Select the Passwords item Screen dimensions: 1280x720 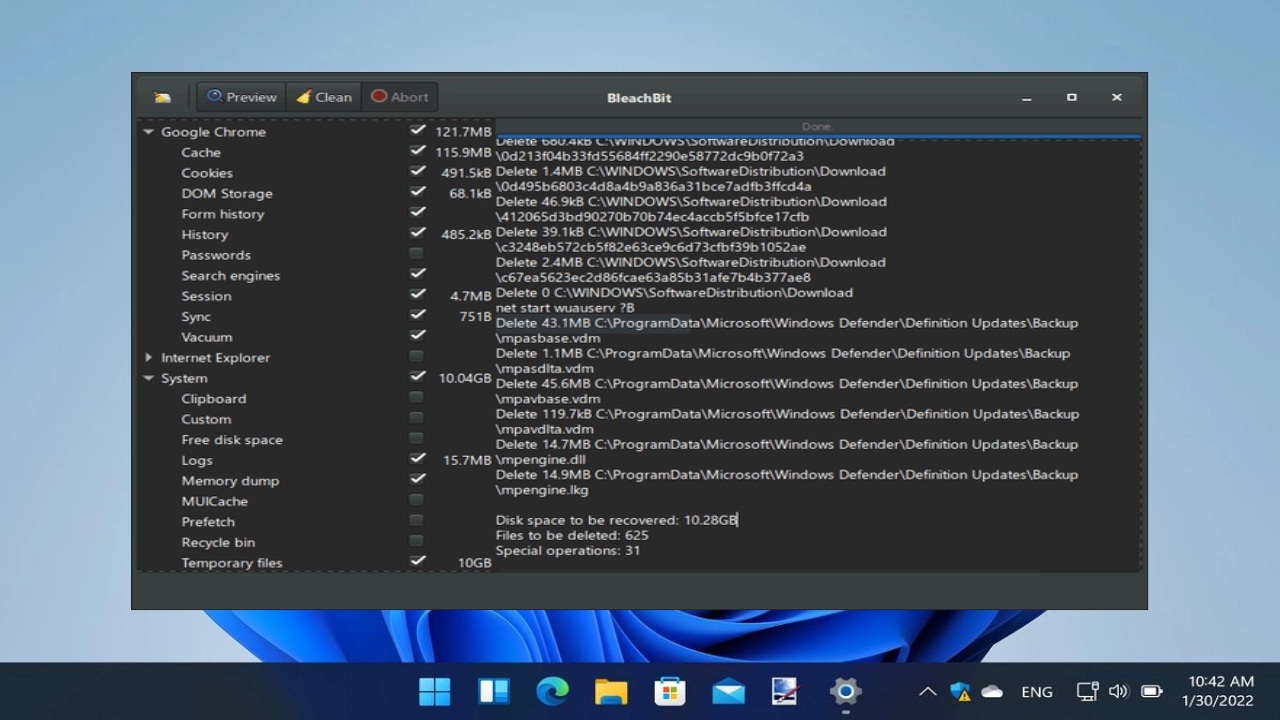click(x=216, y=255)
